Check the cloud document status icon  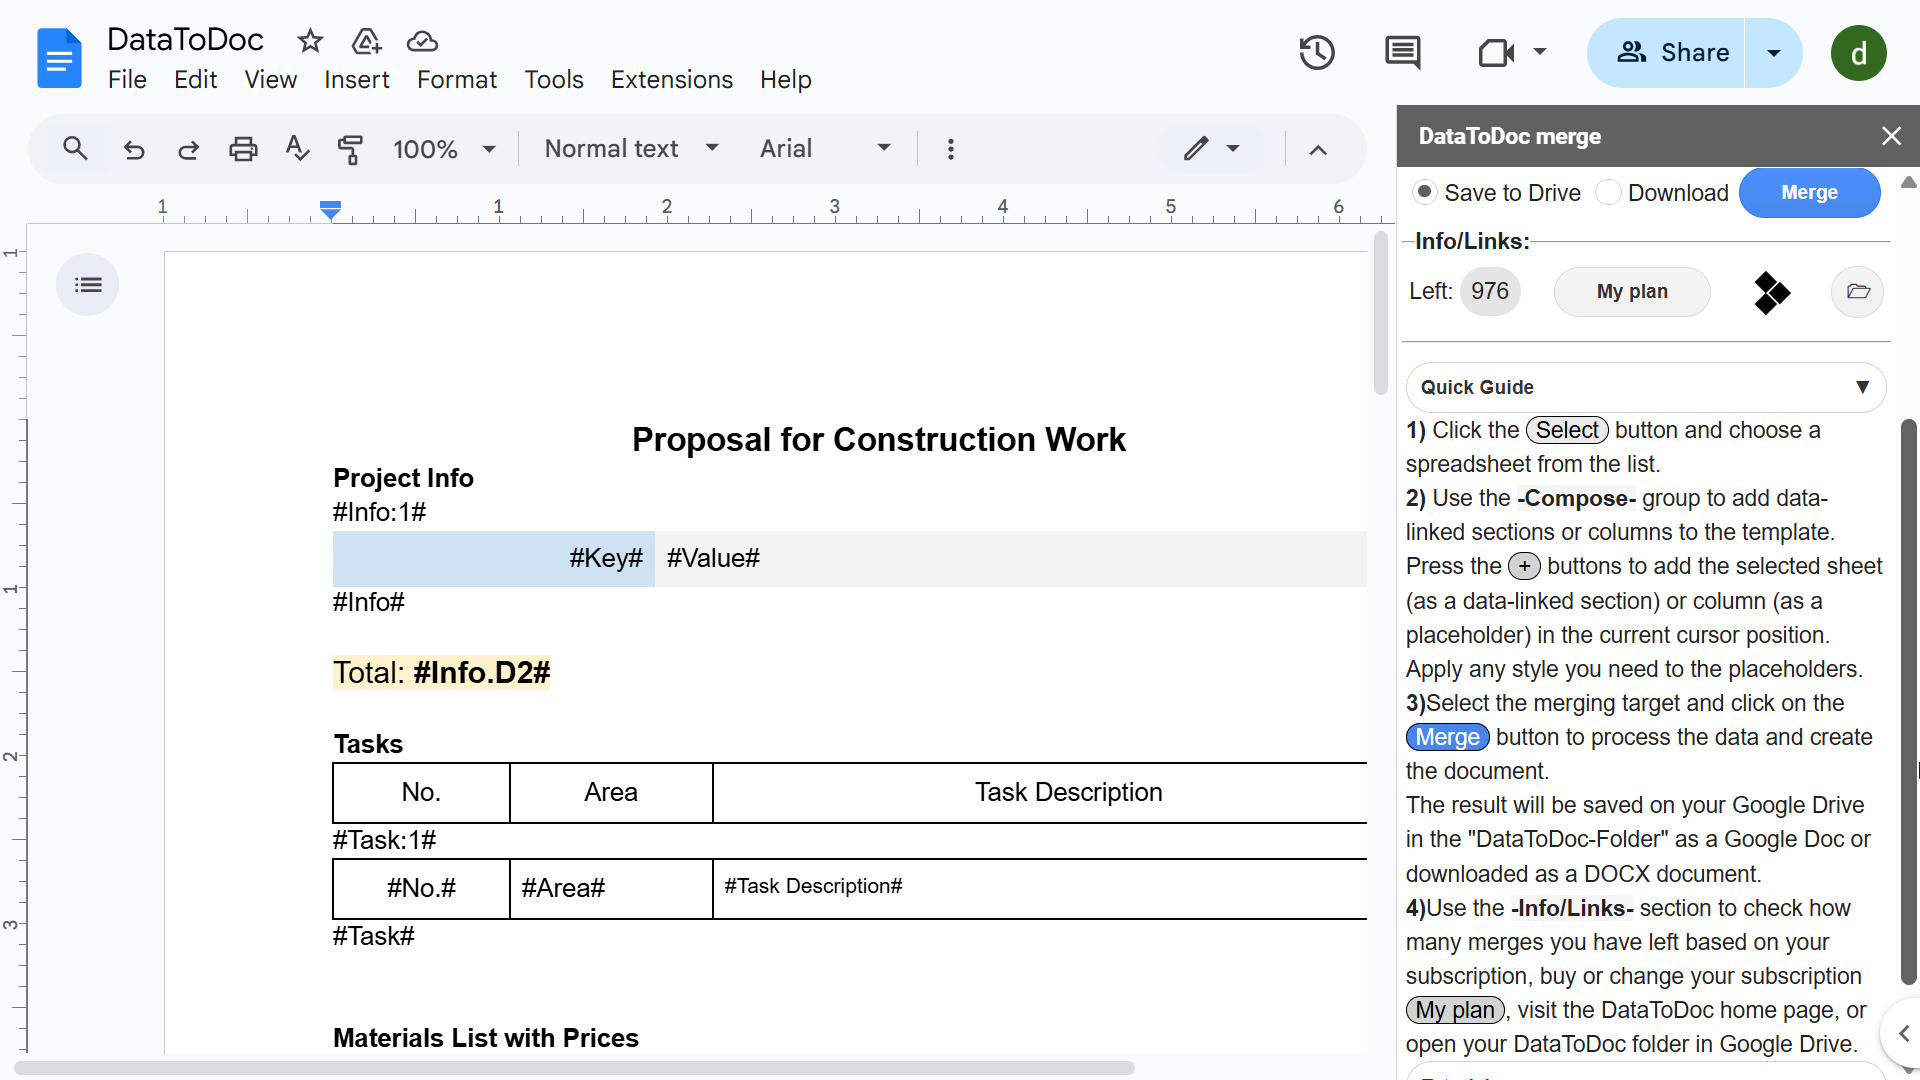click(422, 41)
